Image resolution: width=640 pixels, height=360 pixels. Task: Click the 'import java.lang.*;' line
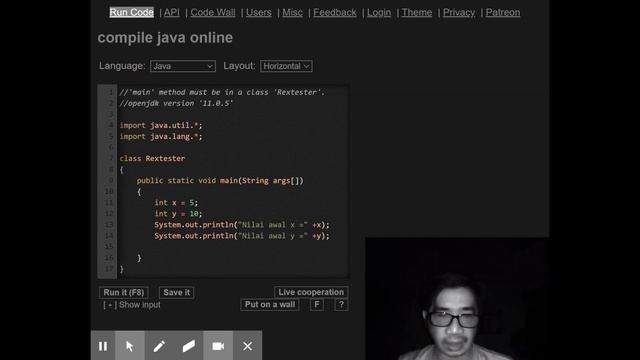(x=161, y=136)
